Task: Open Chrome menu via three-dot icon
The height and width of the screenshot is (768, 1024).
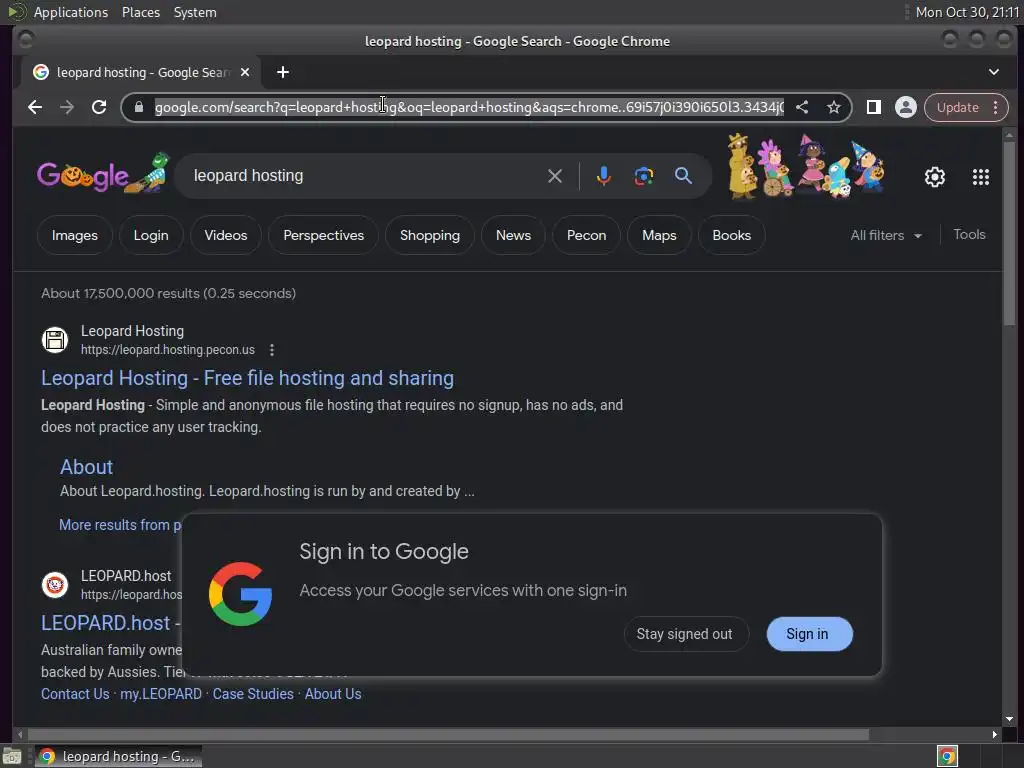Action: [995, 107]
